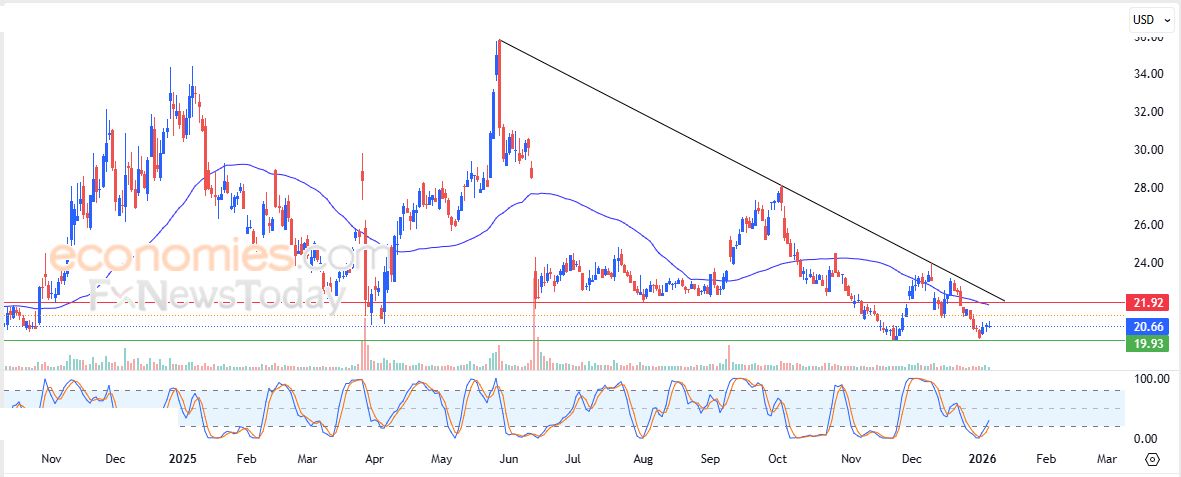Select the 2025 label on time axis
The height and width of the screenshot is (477, 1181).
coord(184,459)
